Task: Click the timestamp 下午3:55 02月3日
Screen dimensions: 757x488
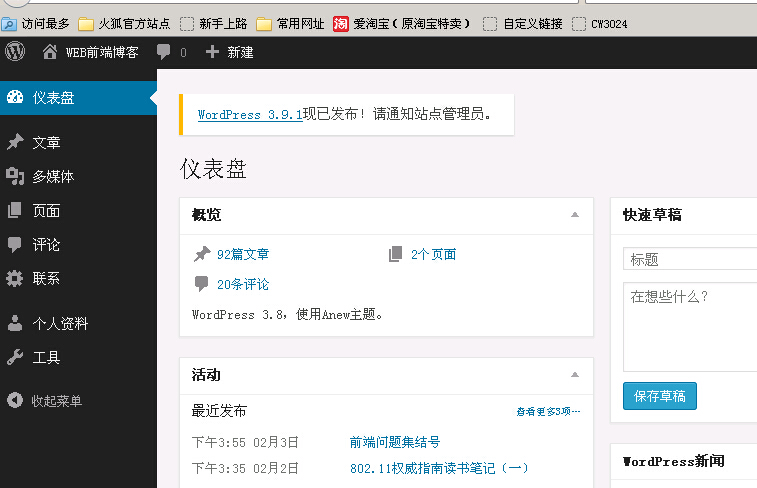Action: click(245, 442)
